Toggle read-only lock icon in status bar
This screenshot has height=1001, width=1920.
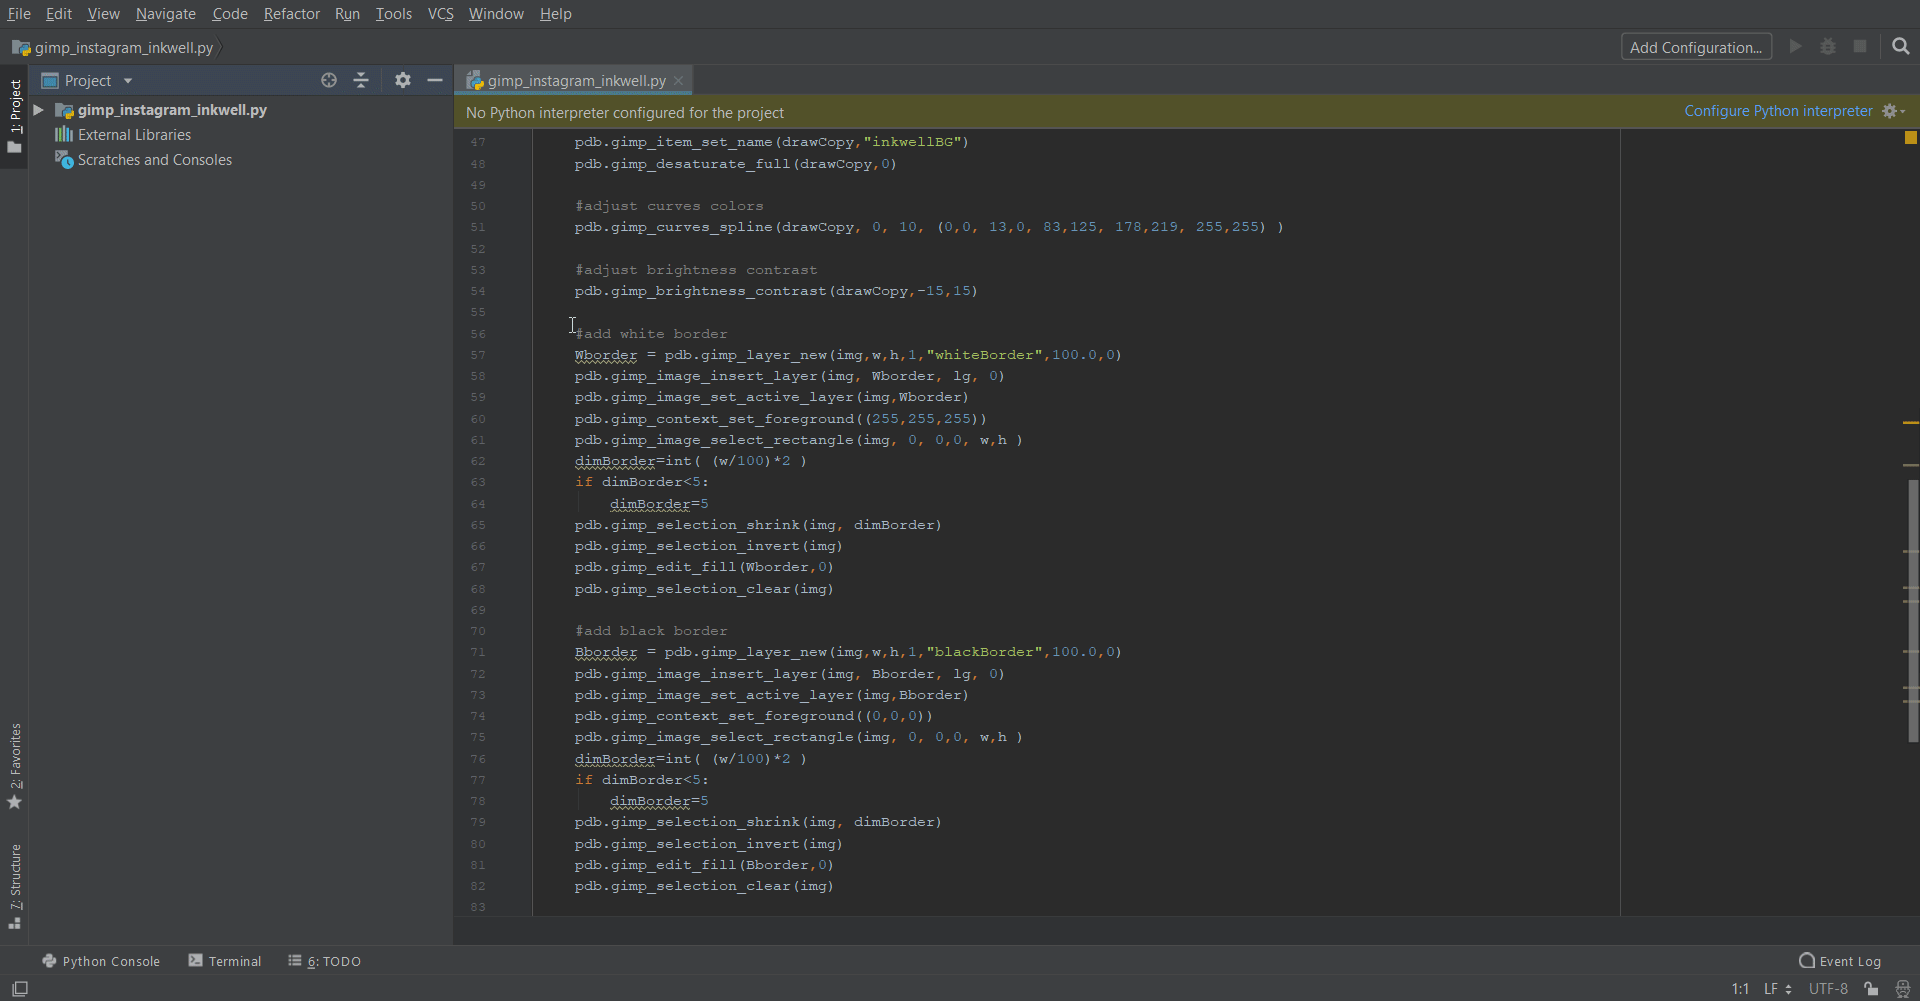click(1871, 989)
